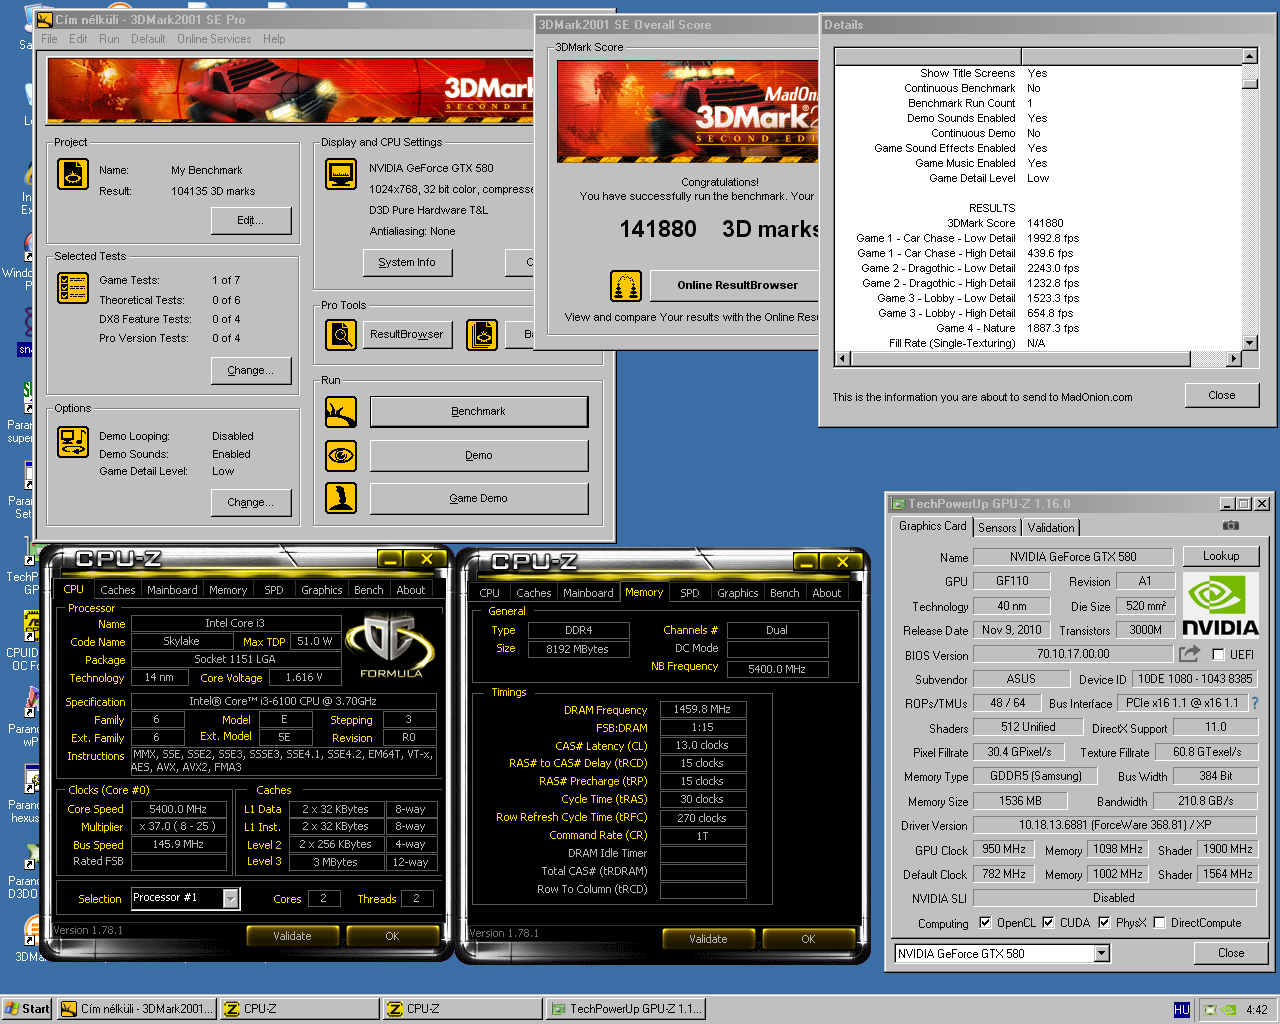This screenshot has width=1280, height=1024.
Task: Toggle the OpenCL checkbox
Action: [985, 923]
